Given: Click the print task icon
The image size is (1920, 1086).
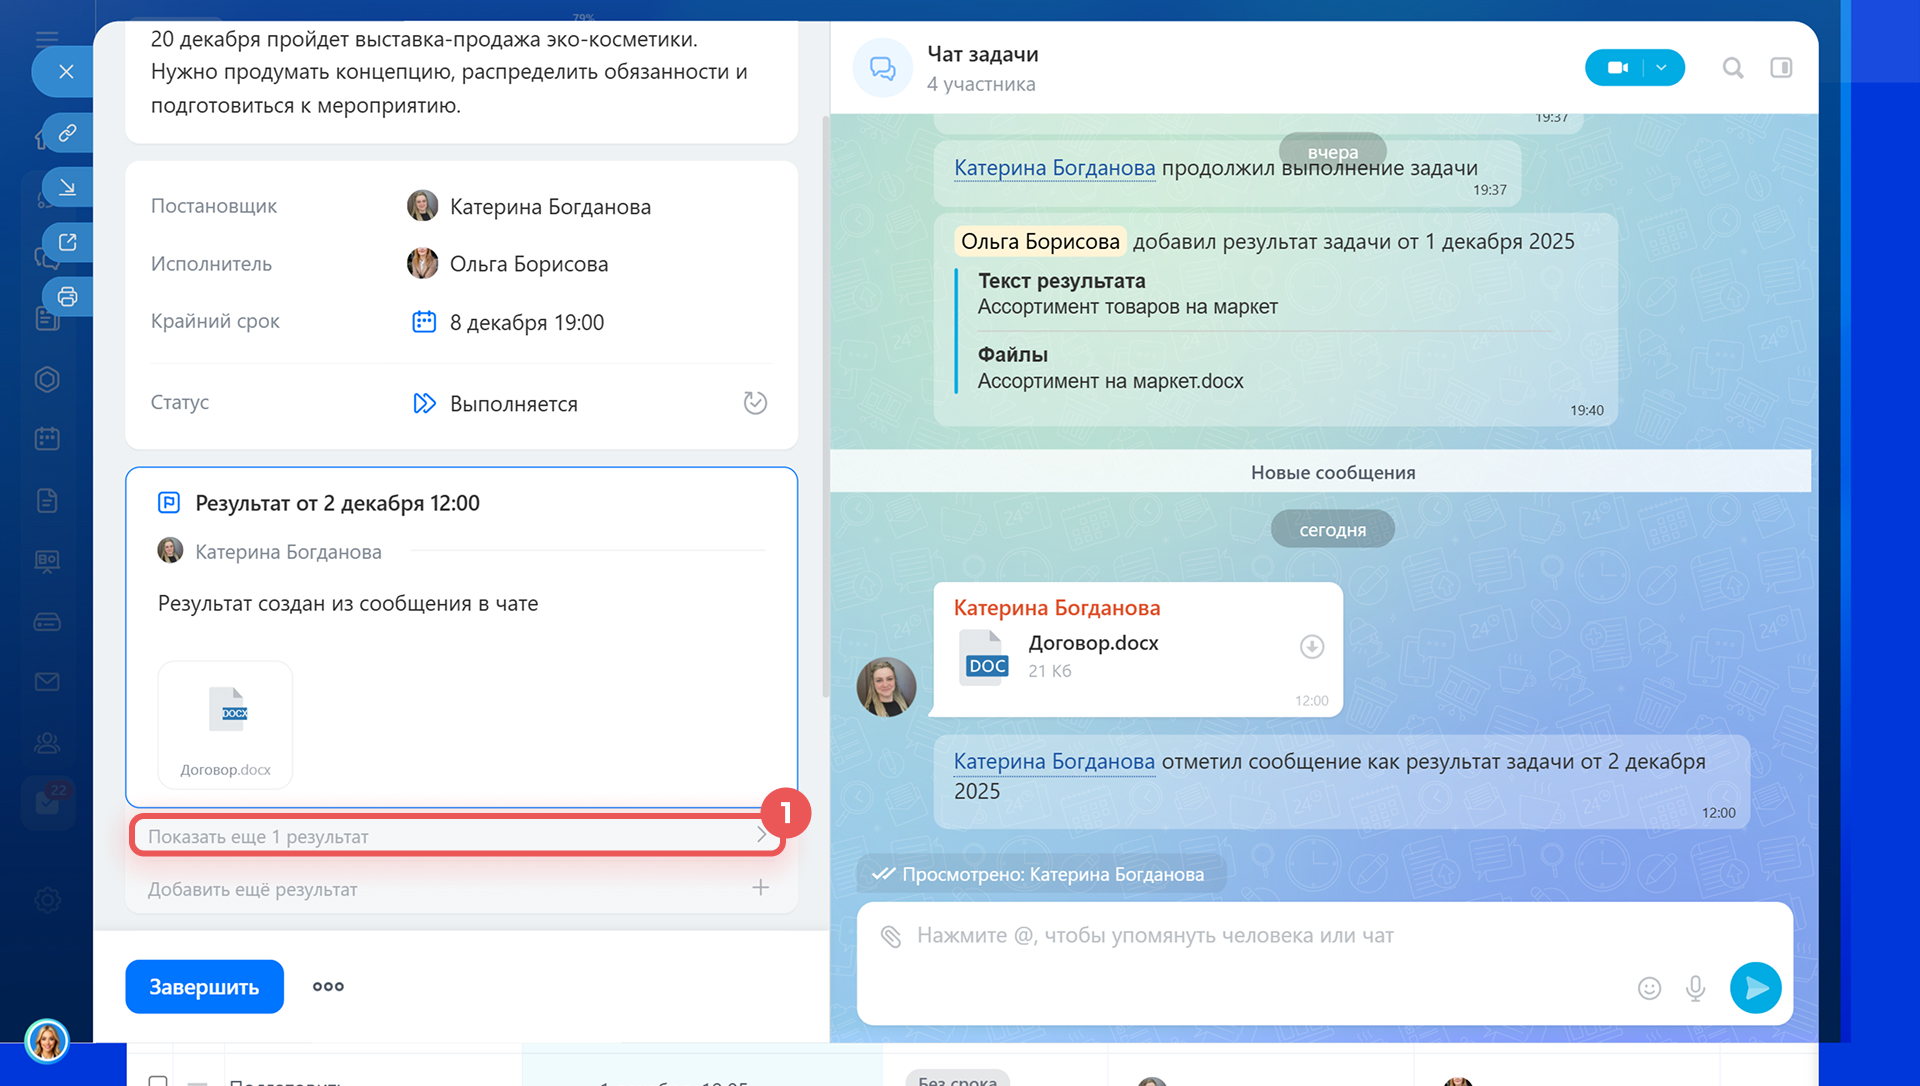Looking at the screenshot, I should 68,297.
